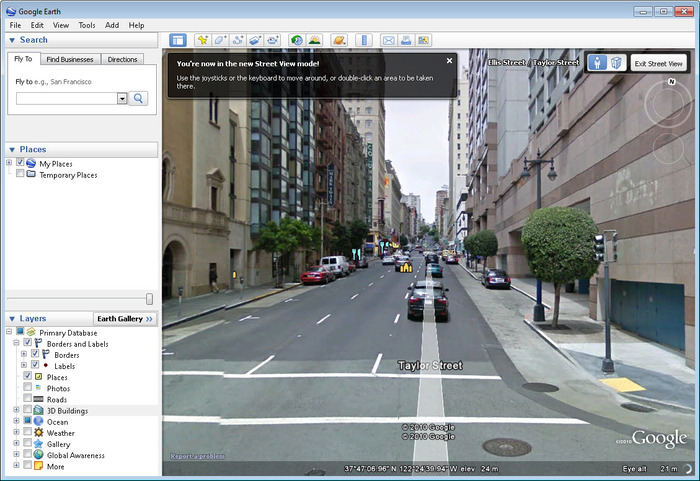Click the Show Ruler toolbar icon
The height and width of the screenshot is (481, 700).
pos(363,40)
